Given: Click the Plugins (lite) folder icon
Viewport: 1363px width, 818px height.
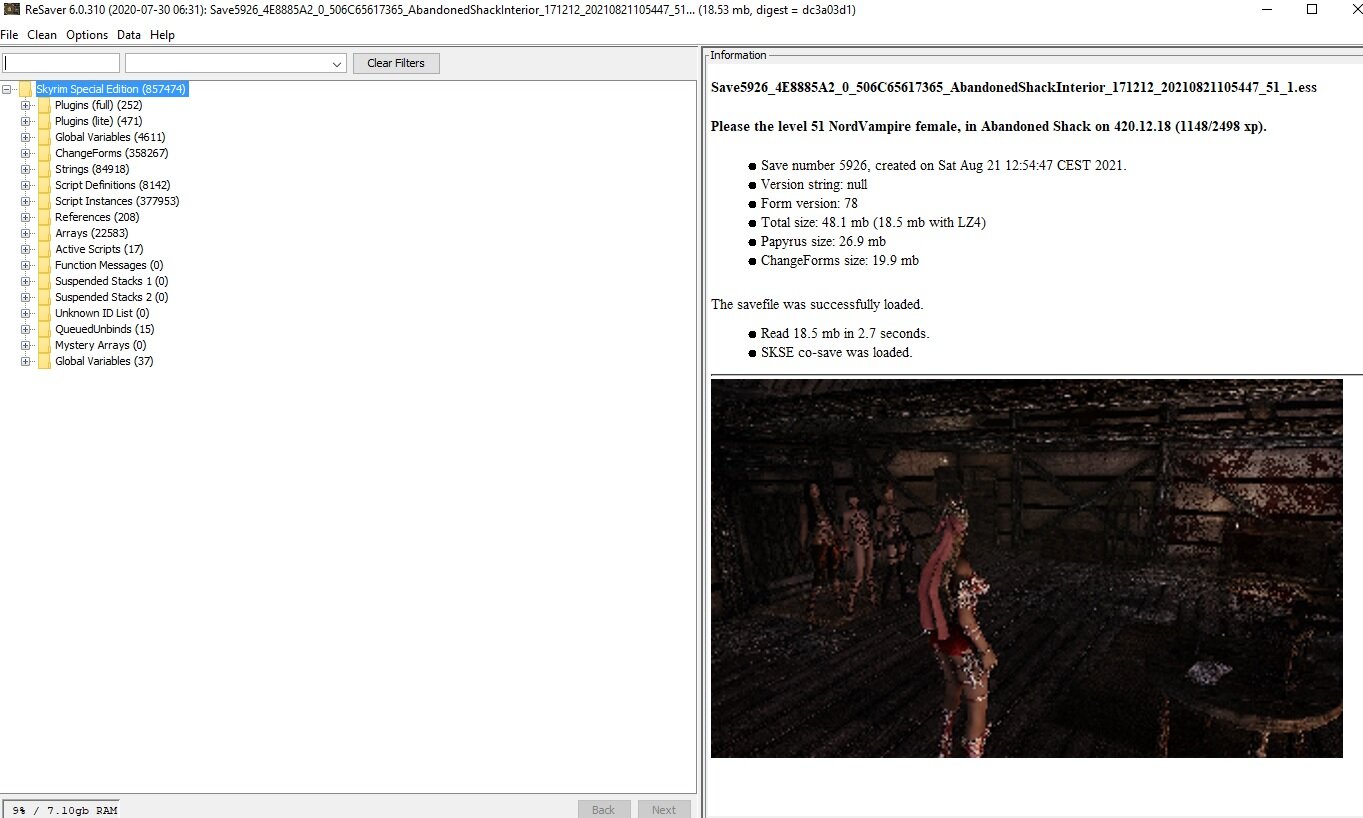Looking at the screenshot, I should [45, 121].
